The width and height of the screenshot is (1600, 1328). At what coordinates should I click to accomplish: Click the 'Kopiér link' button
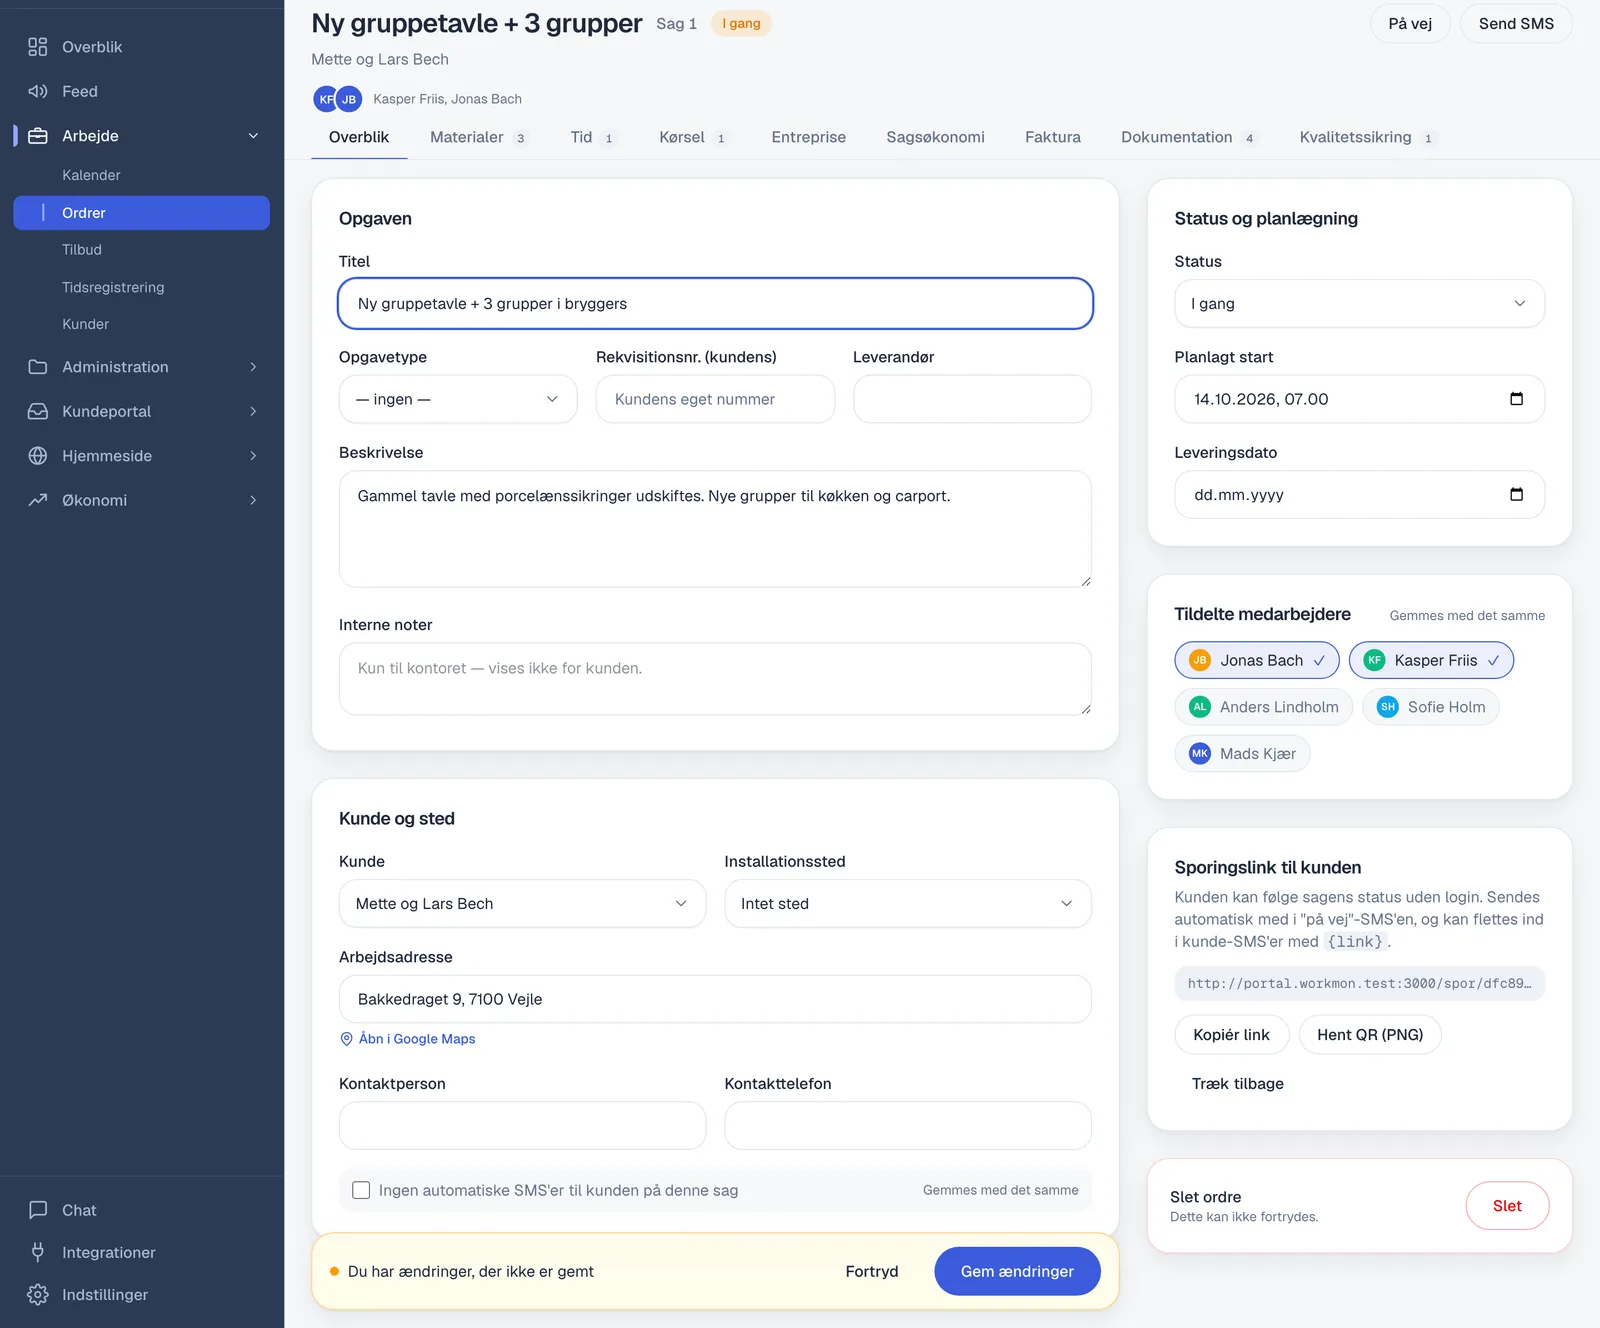(1231, 1035)
